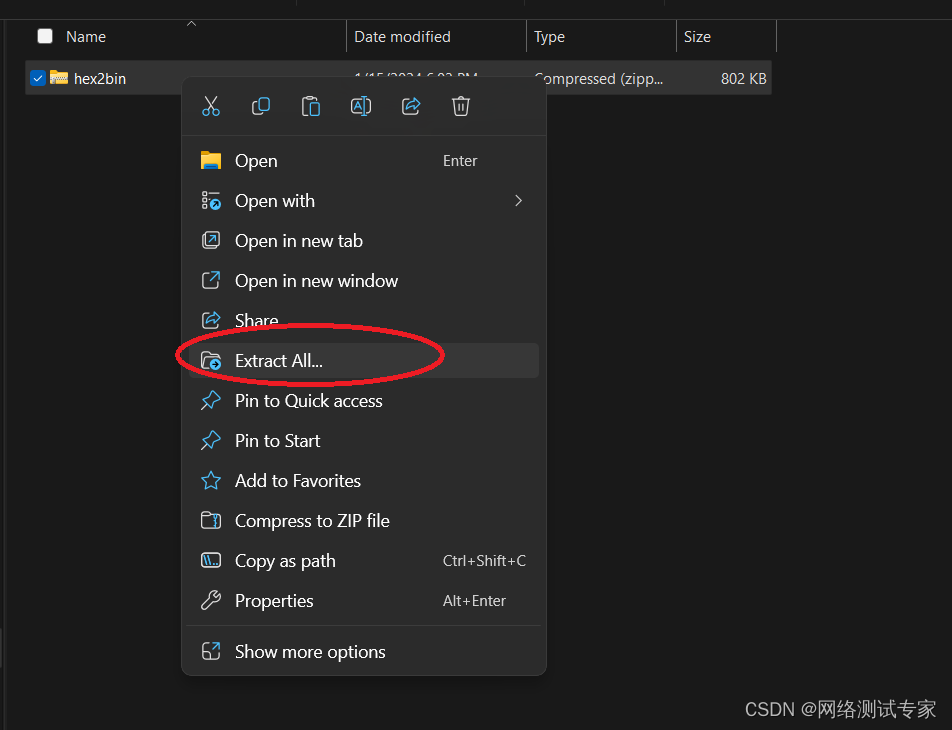Click the Share icon at the menu top
This screenshot has height=730, width=952.
411,105
